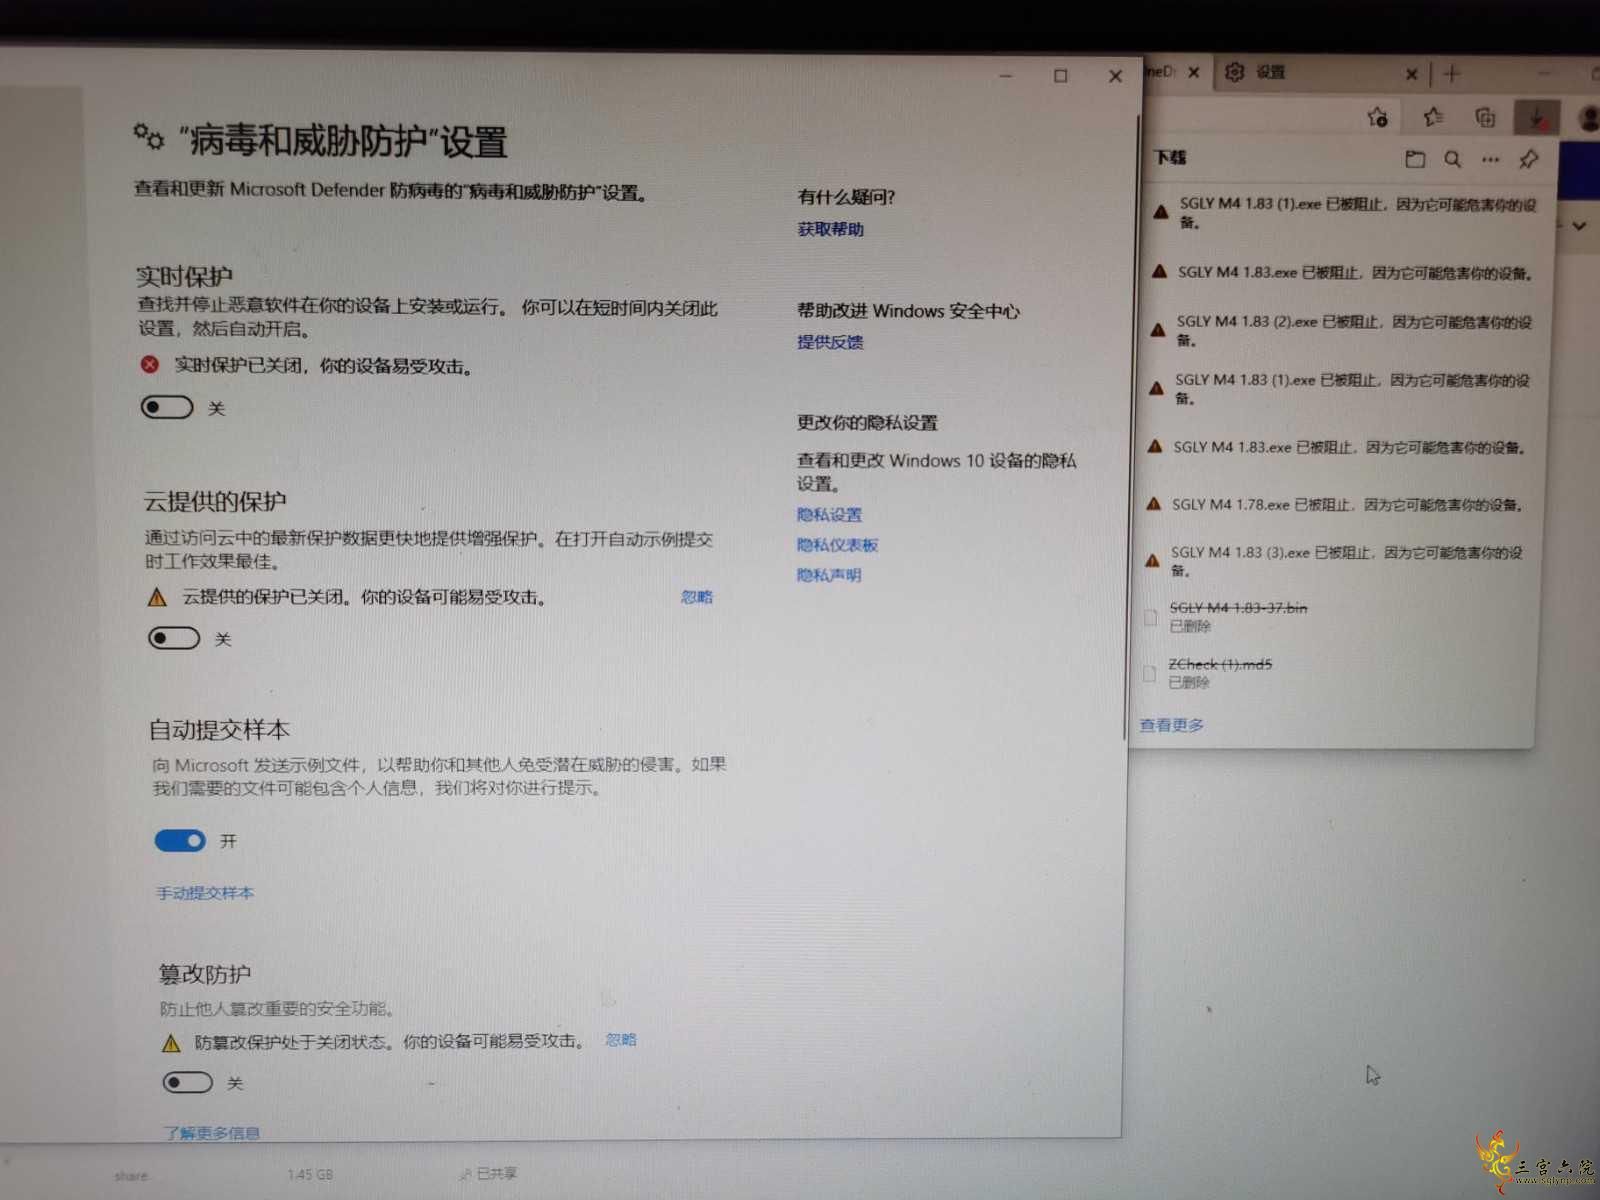The image size is (1600, 1200).
Task: Turn on the 实时保护 toggle
Action: click(x=167, y=407)
